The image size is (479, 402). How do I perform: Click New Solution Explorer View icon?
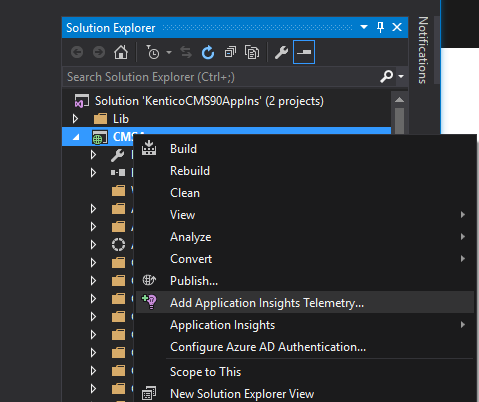[149, 393]
